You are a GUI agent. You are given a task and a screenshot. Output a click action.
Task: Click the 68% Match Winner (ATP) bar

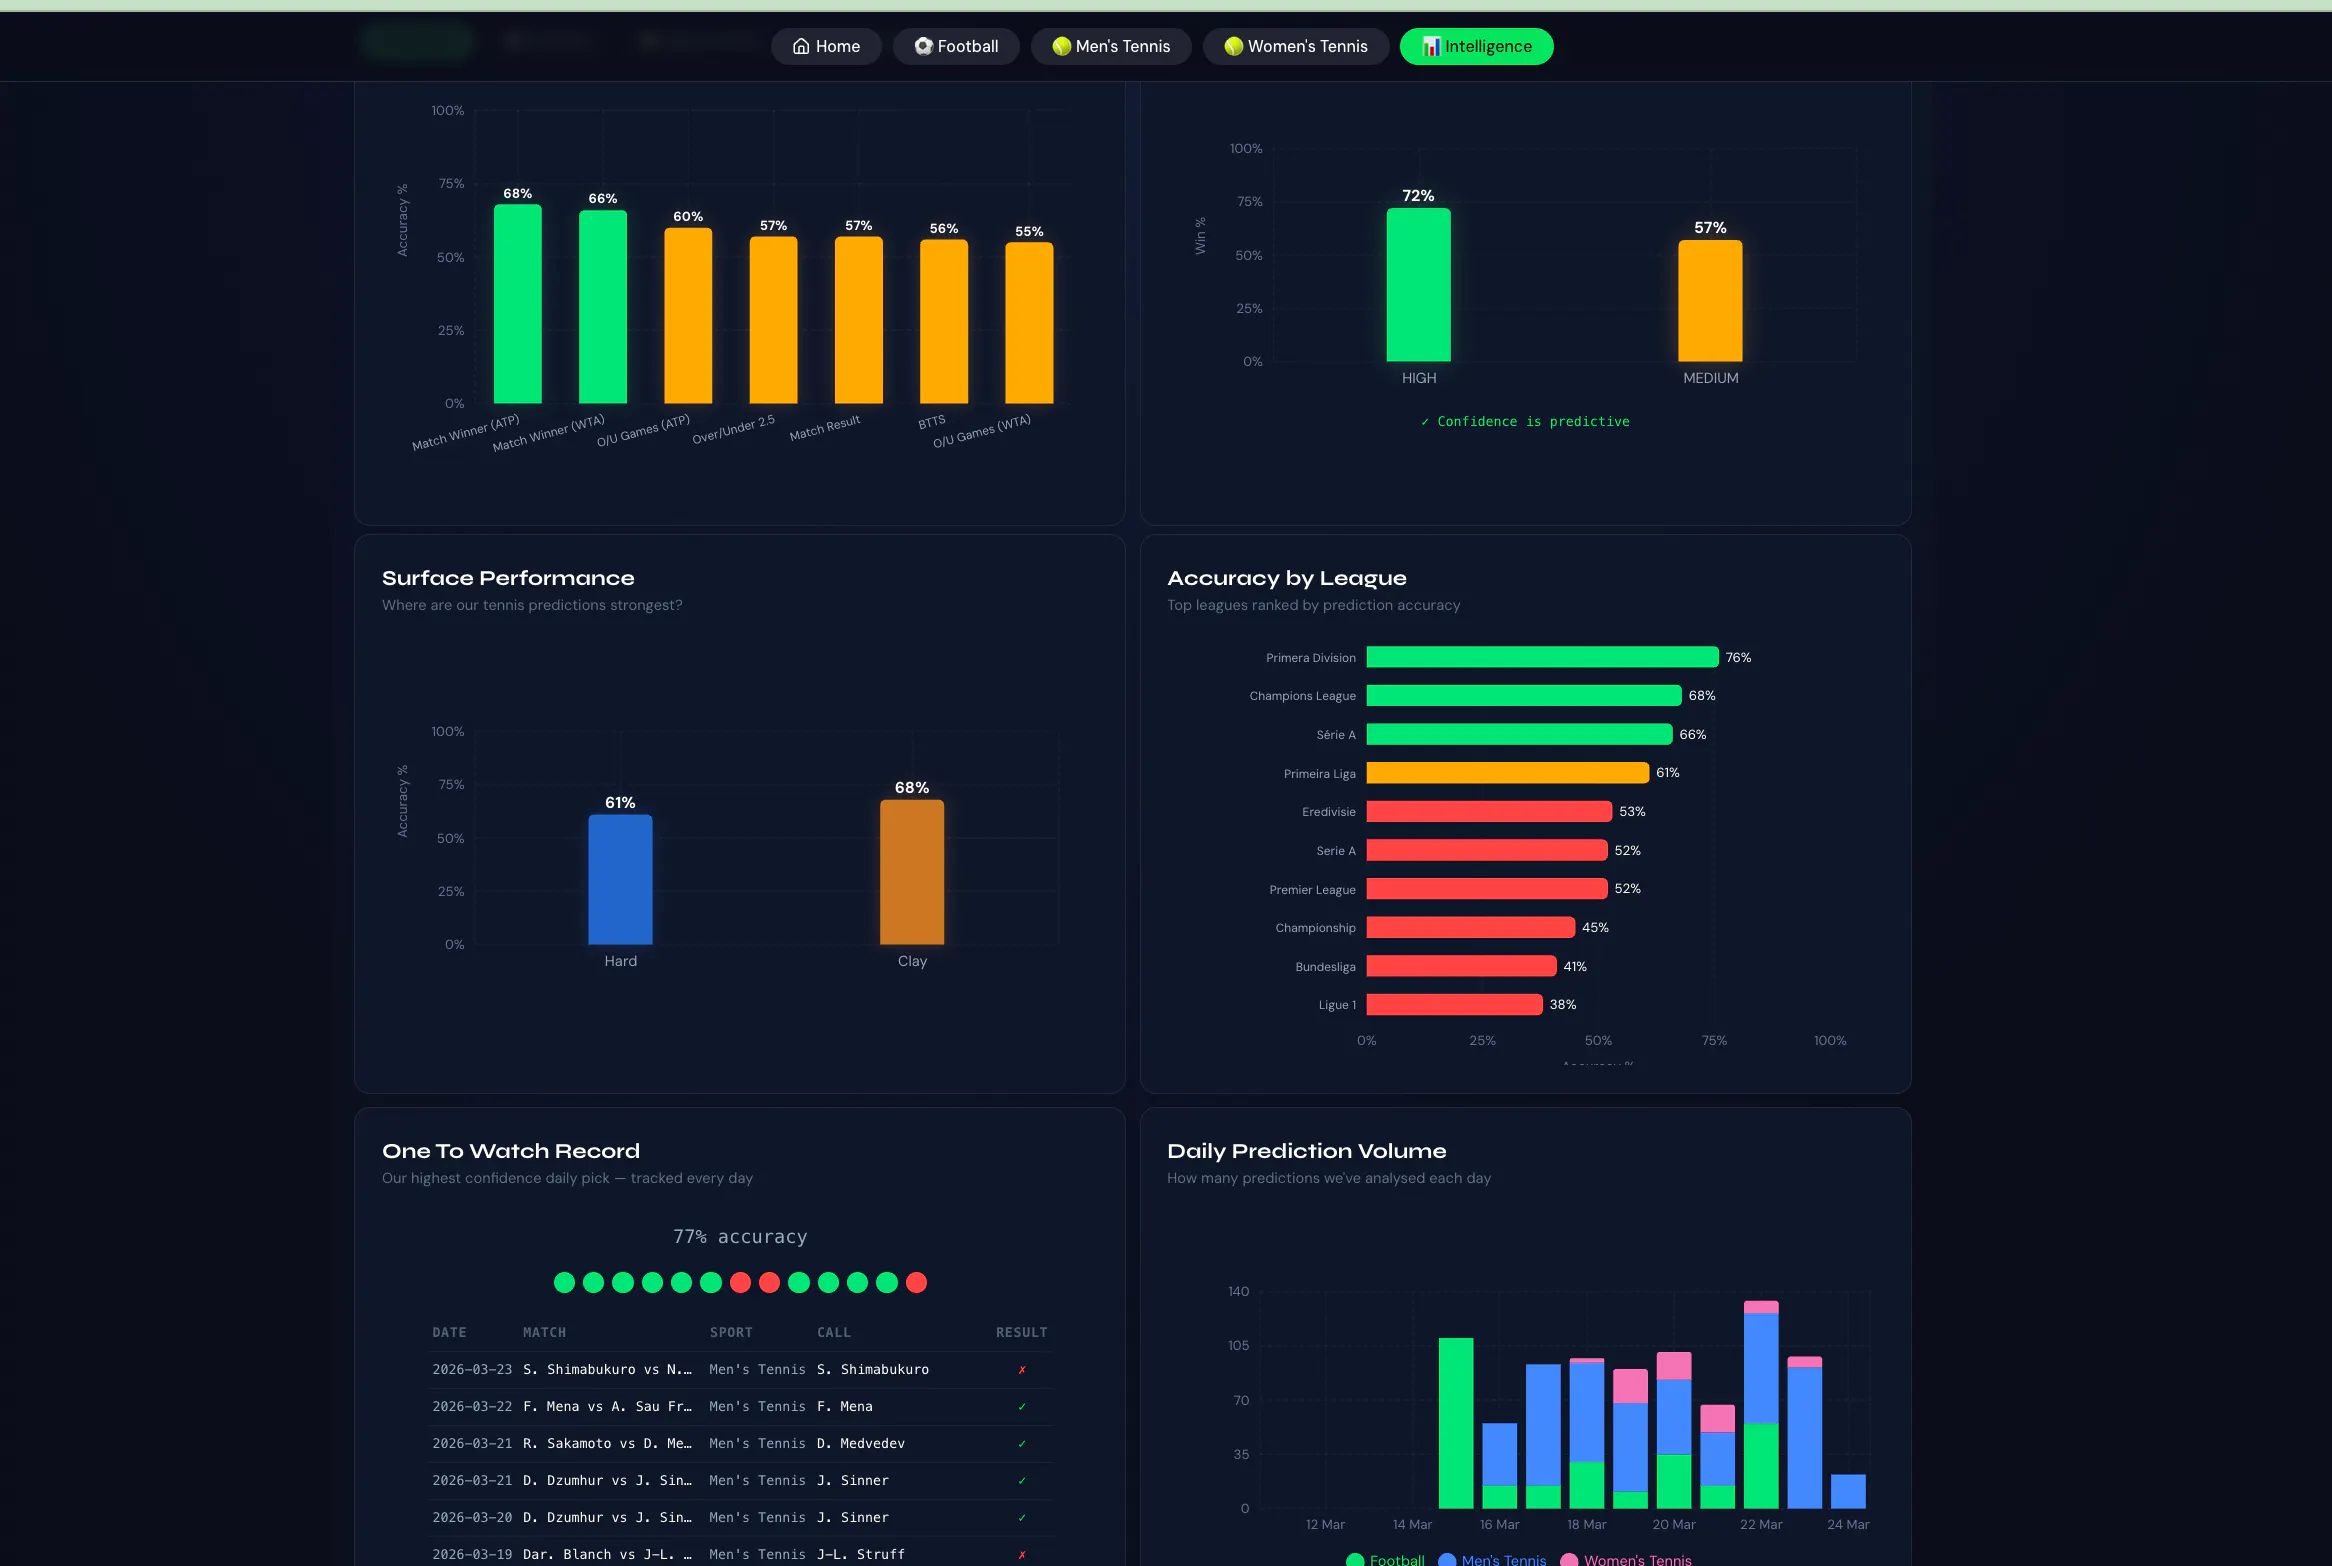[x=518, y=304]
